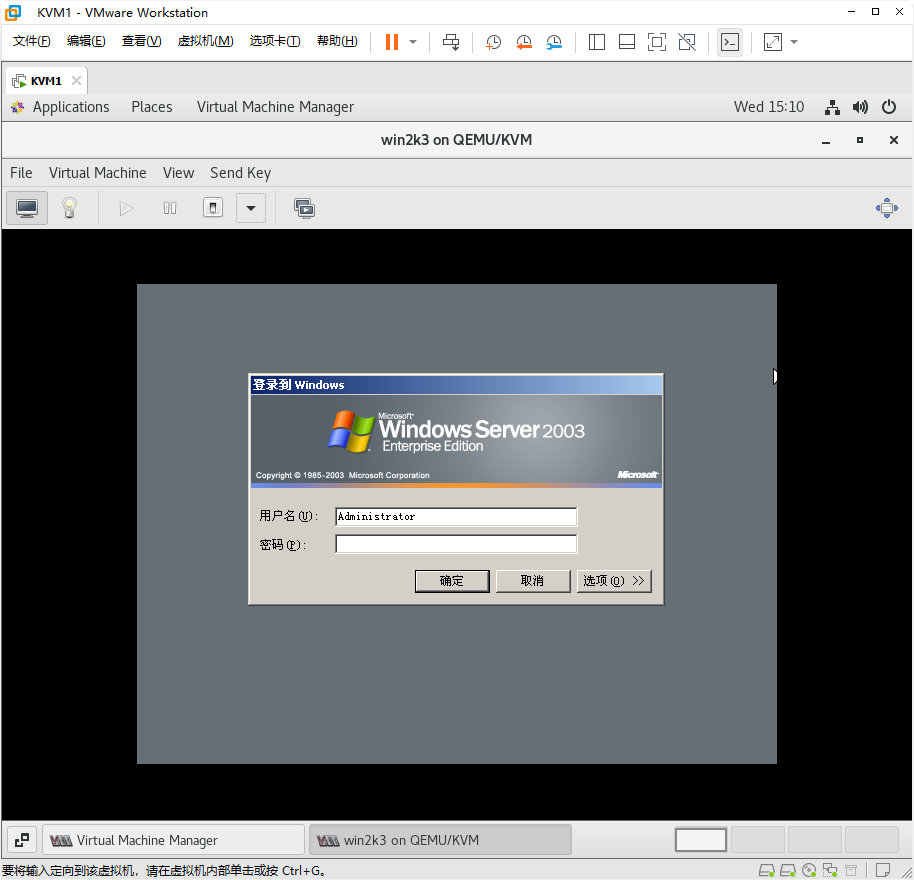The width and height of the screenshot is (914, 880).
Task: Toggle the VMware library sidebar view
Action: click(x=596, y=42)
